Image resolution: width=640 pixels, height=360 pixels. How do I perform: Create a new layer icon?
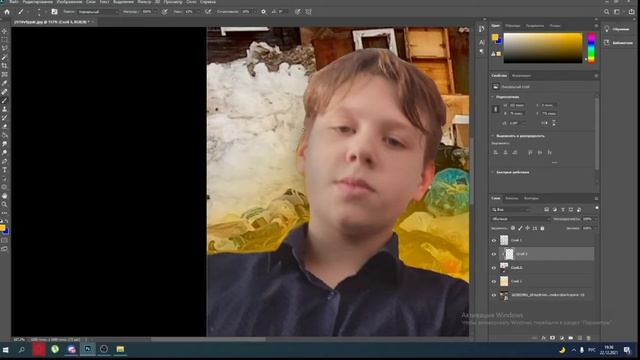coord(580,338)
